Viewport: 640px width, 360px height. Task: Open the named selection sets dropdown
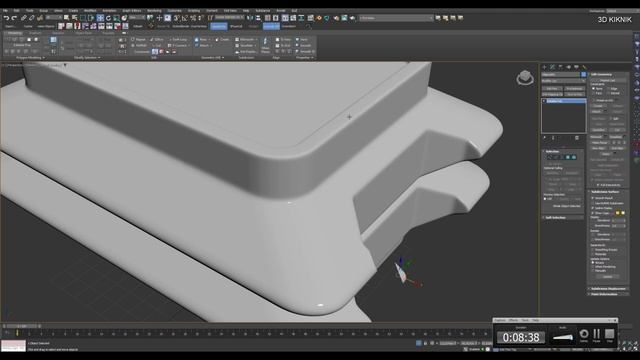pos(229,18)
